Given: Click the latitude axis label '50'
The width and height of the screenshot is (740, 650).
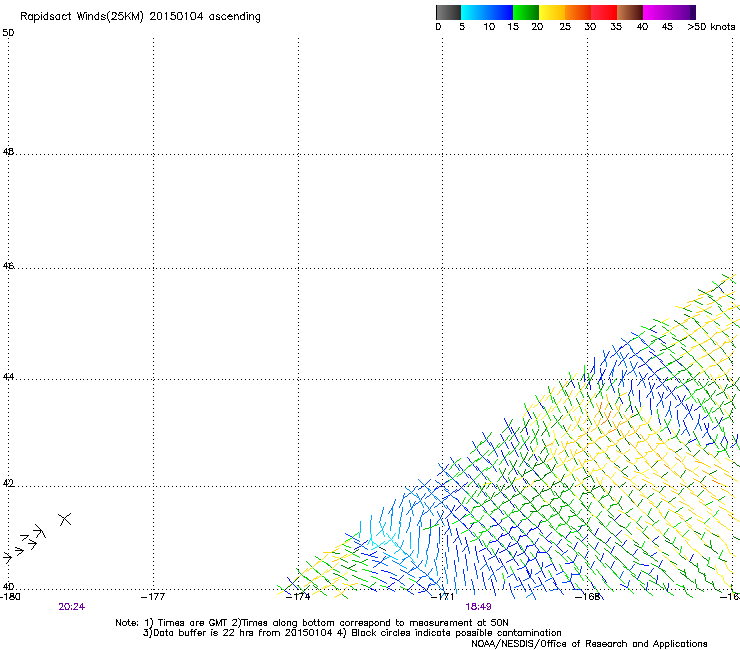Looking at the screenshot, I should pos(8,33).
